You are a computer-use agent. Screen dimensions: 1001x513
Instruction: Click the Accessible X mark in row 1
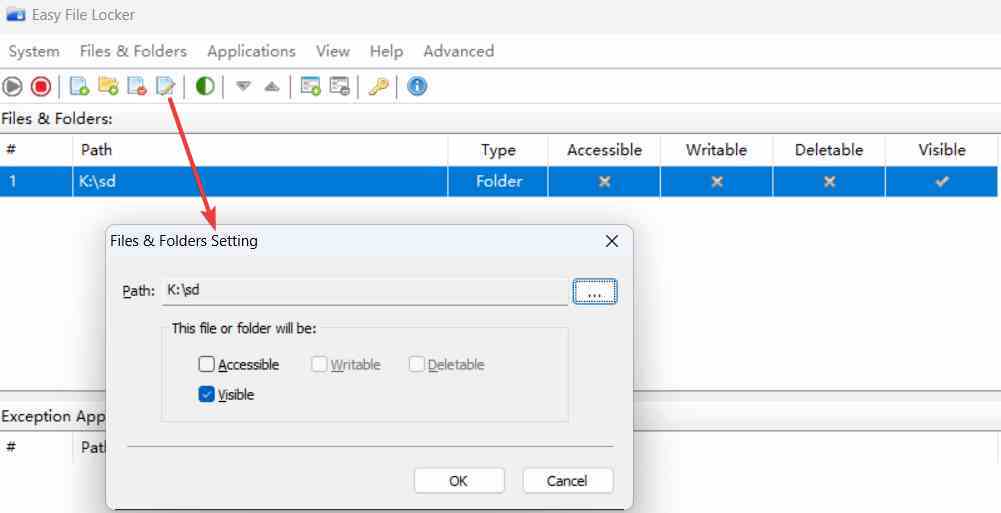coord(604,182)
